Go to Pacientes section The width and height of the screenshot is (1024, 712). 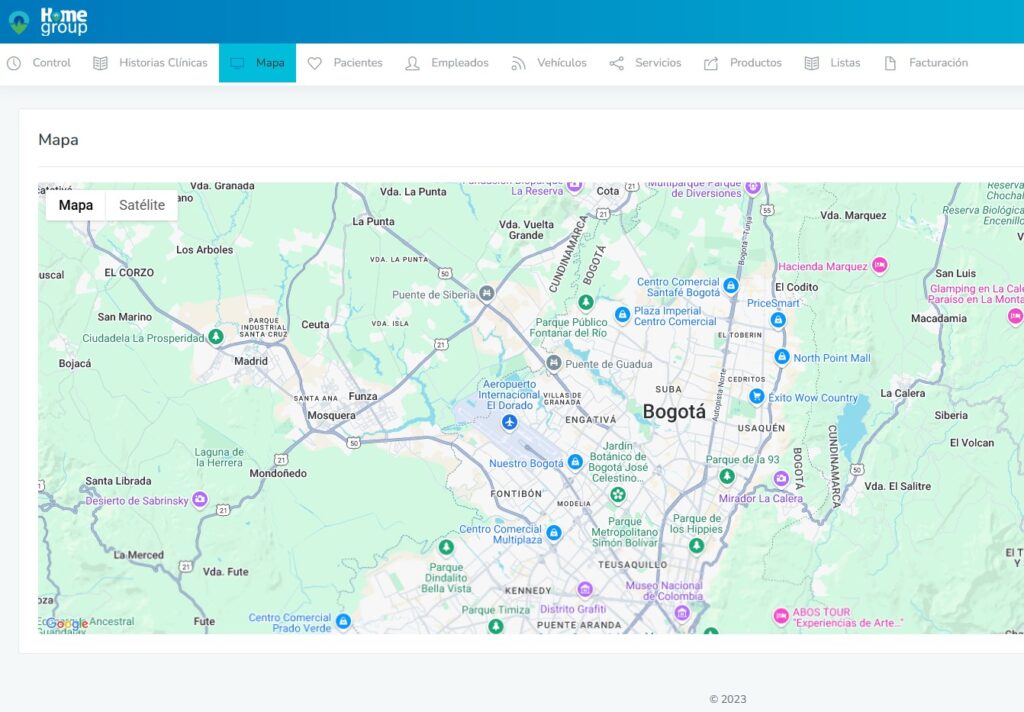point(345,63)
